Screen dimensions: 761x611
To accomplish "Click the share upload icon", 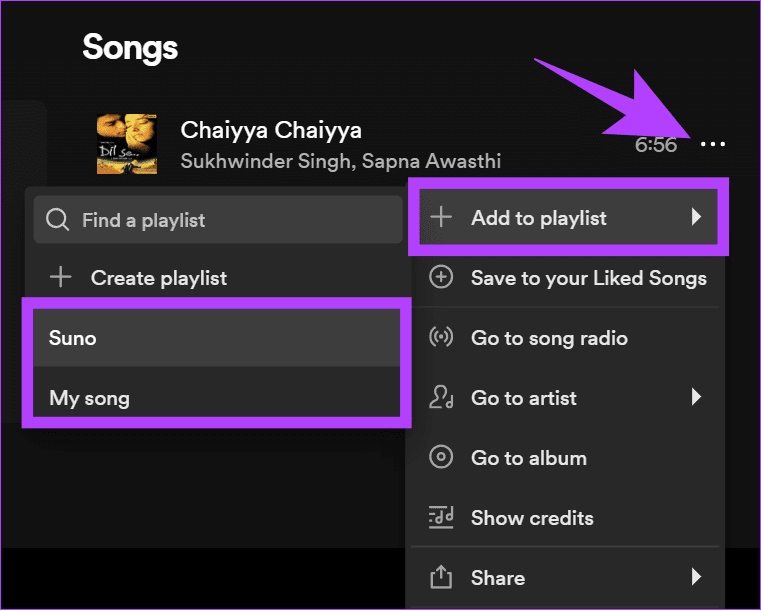I will tap(441, 577).
